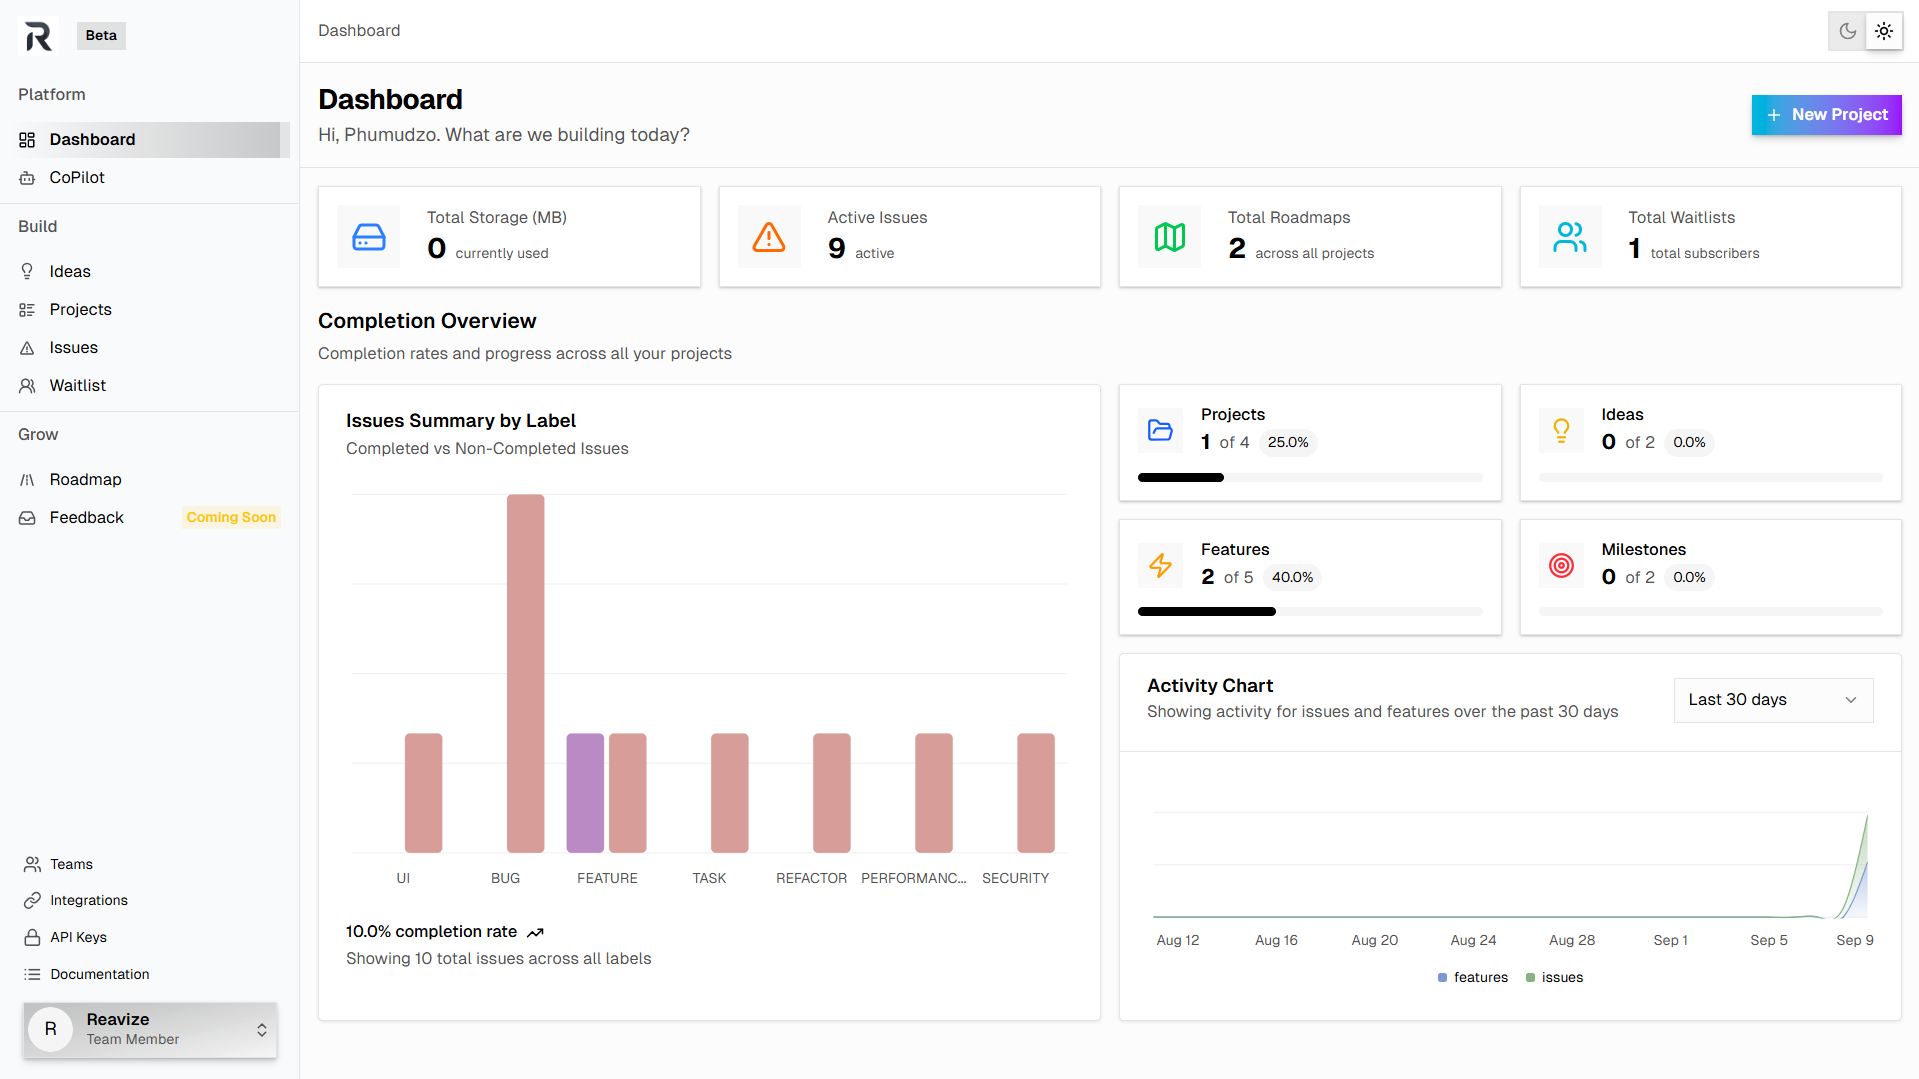Click the Reavize R logo
The height and width of the screenshot is (1079, 1919).
38,36
